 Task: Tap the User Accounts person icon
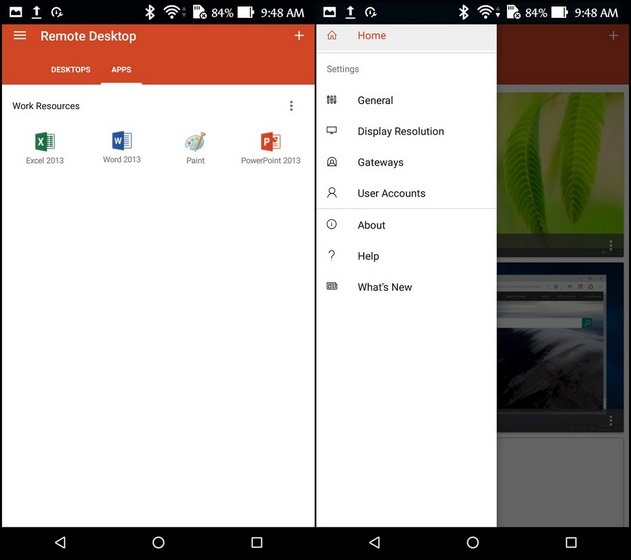point(332,192)
